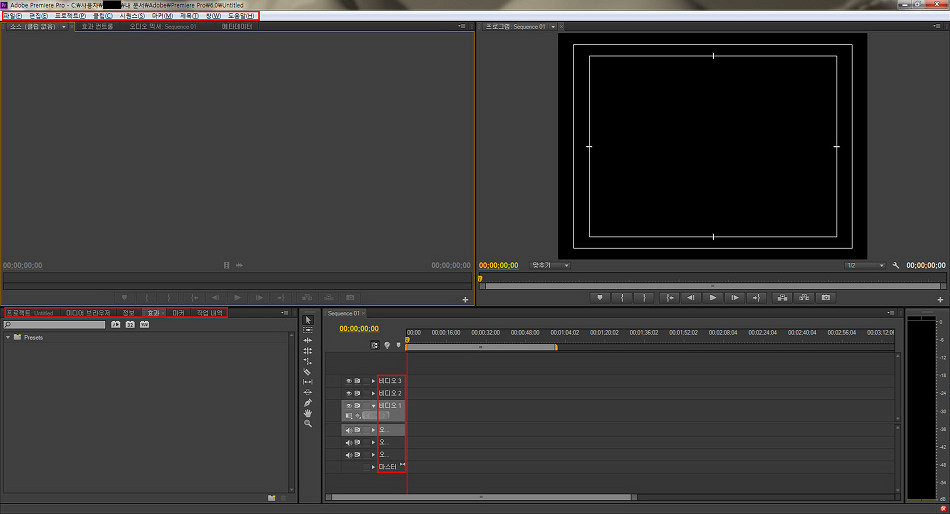Select the Zoom tool magnifier
The height and width of the screenshot is (514, 950).
308,423
